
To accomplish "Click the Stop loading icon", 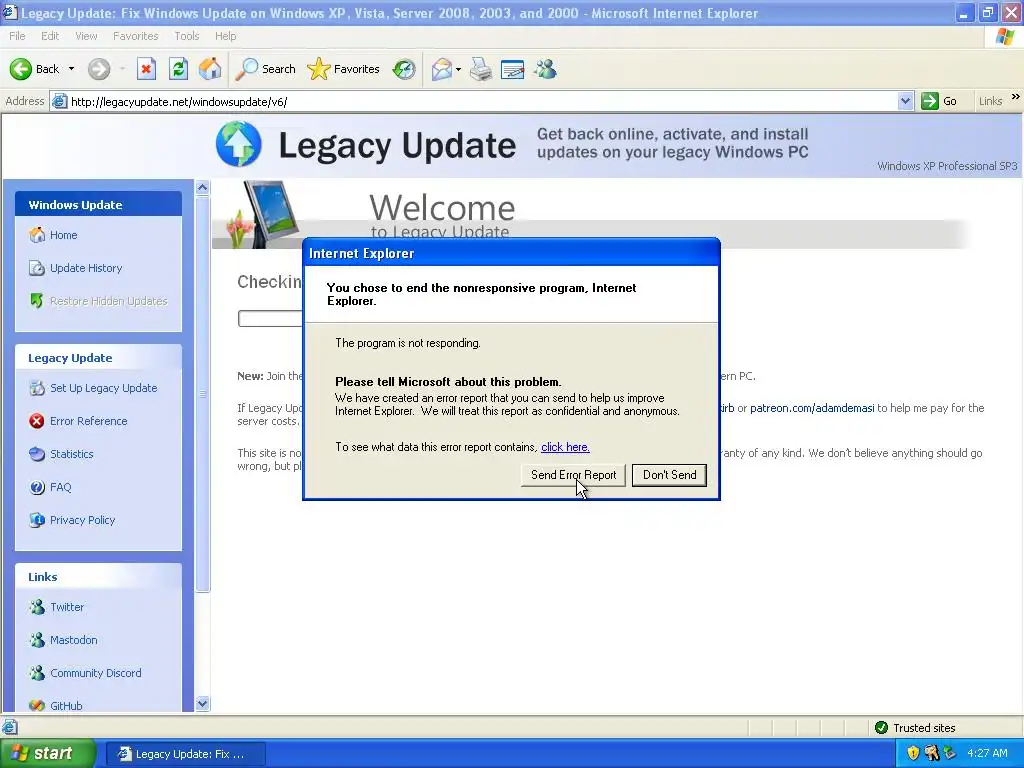I will (146, 69).
